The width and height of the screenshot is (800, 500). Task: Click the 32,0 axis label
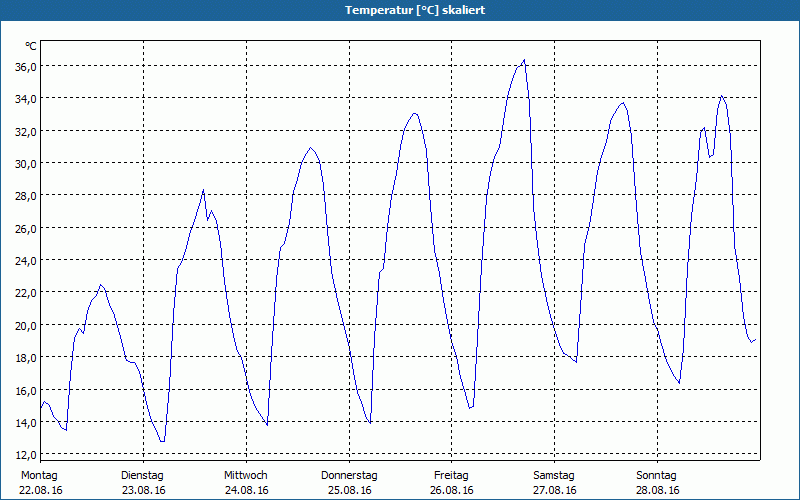(26, 131)
